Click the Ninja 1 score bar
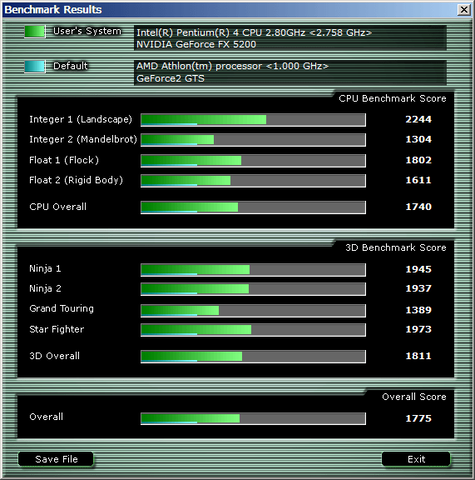This screenshot has width=475, height=480. point(253,270)
